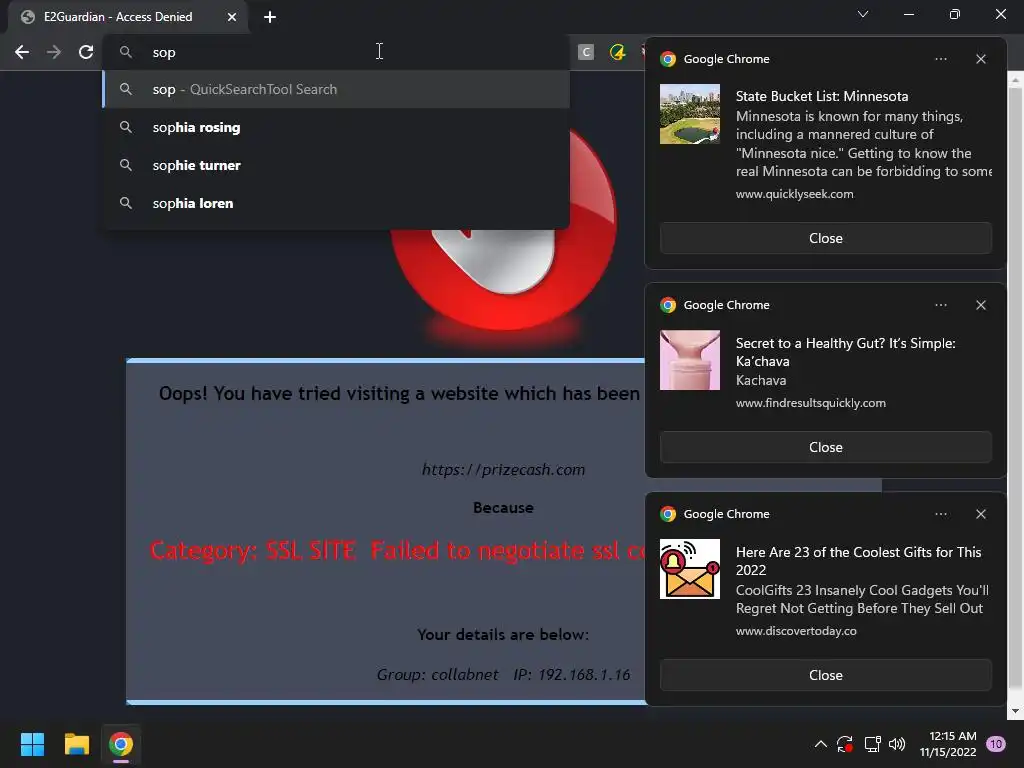Open File Explorer from taskbar
The width and height of the screenshot is (1024, 768).
tap(76, 744)
